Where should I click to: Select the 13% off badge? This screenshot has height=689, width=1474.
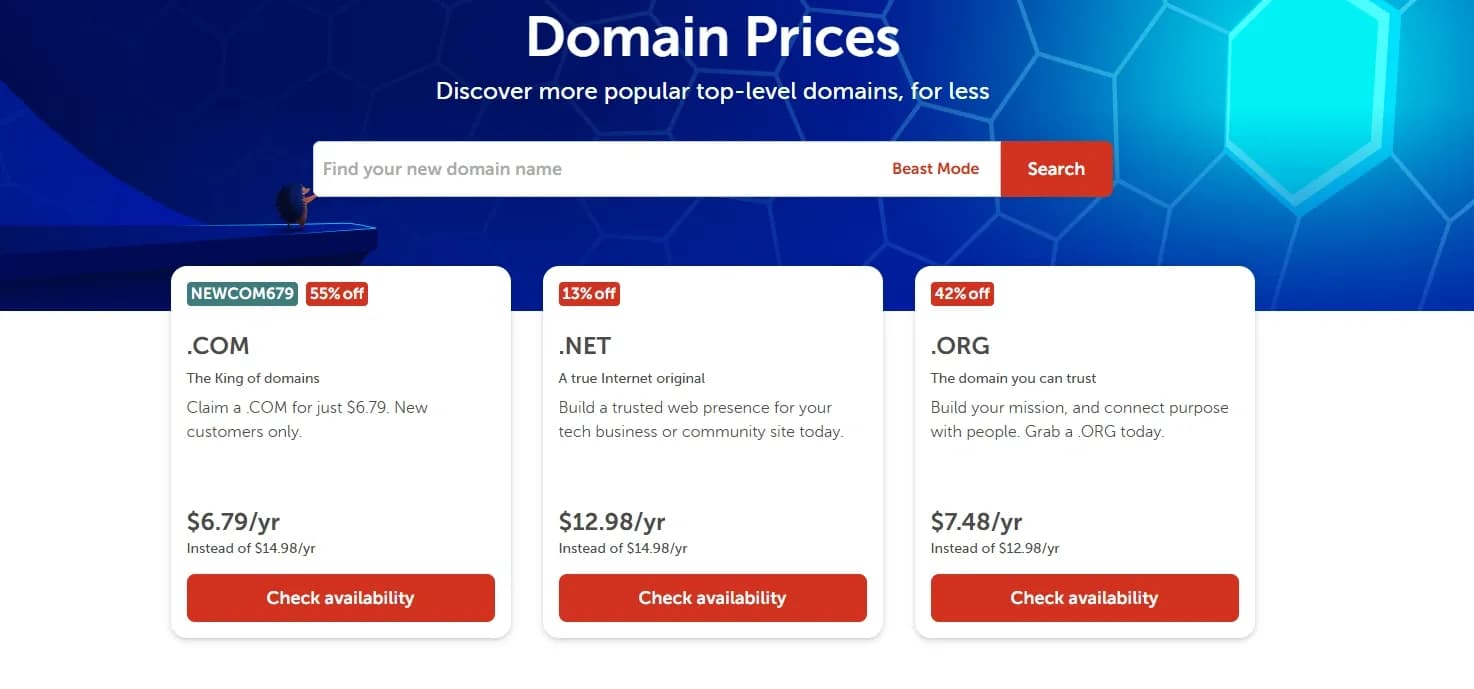588,293
